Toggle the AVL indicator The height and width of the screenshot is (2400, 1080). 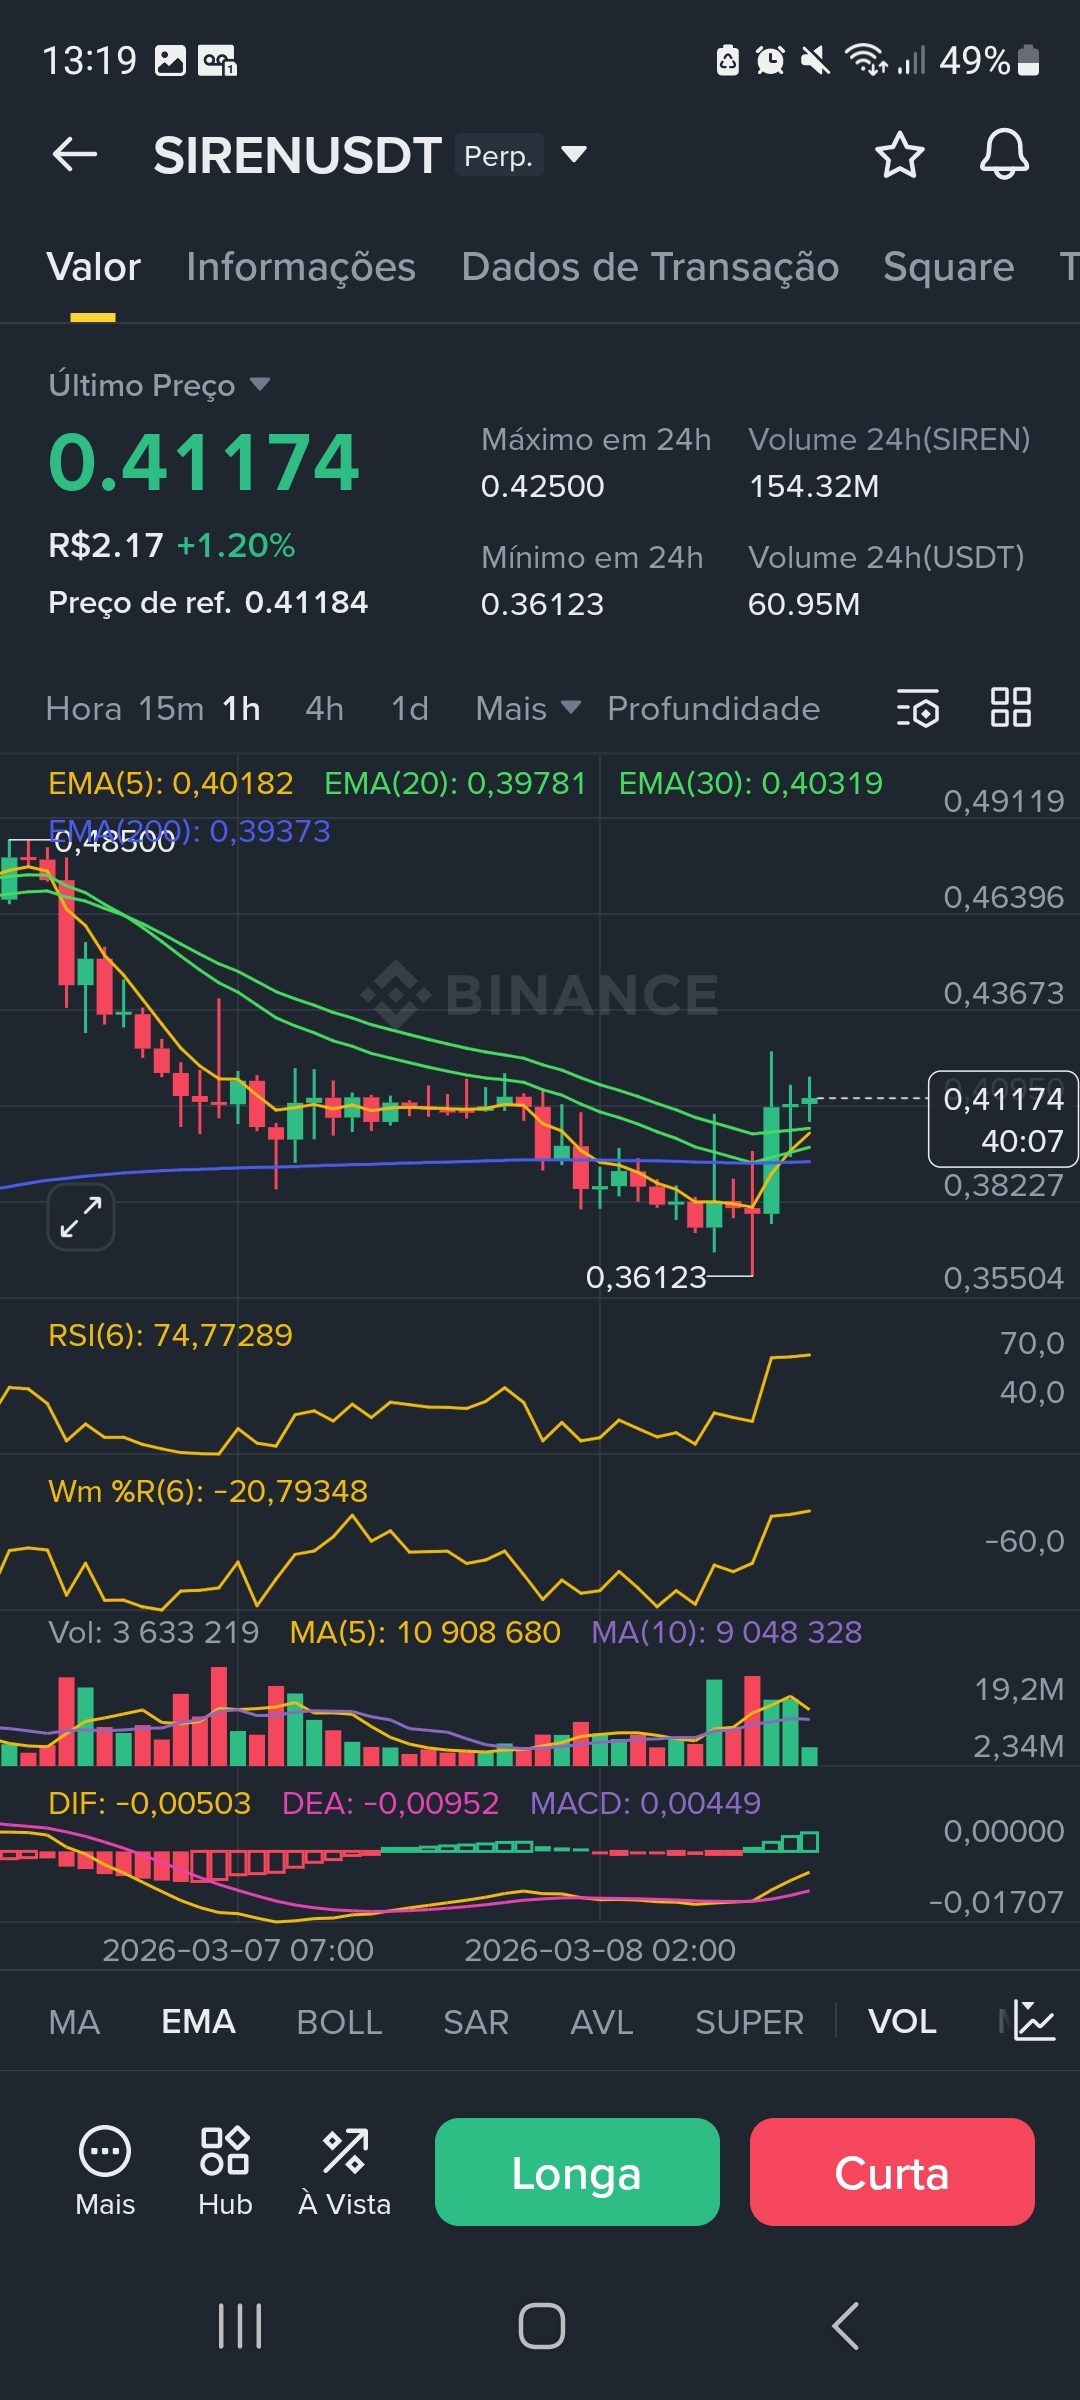tap(601, 2022)
